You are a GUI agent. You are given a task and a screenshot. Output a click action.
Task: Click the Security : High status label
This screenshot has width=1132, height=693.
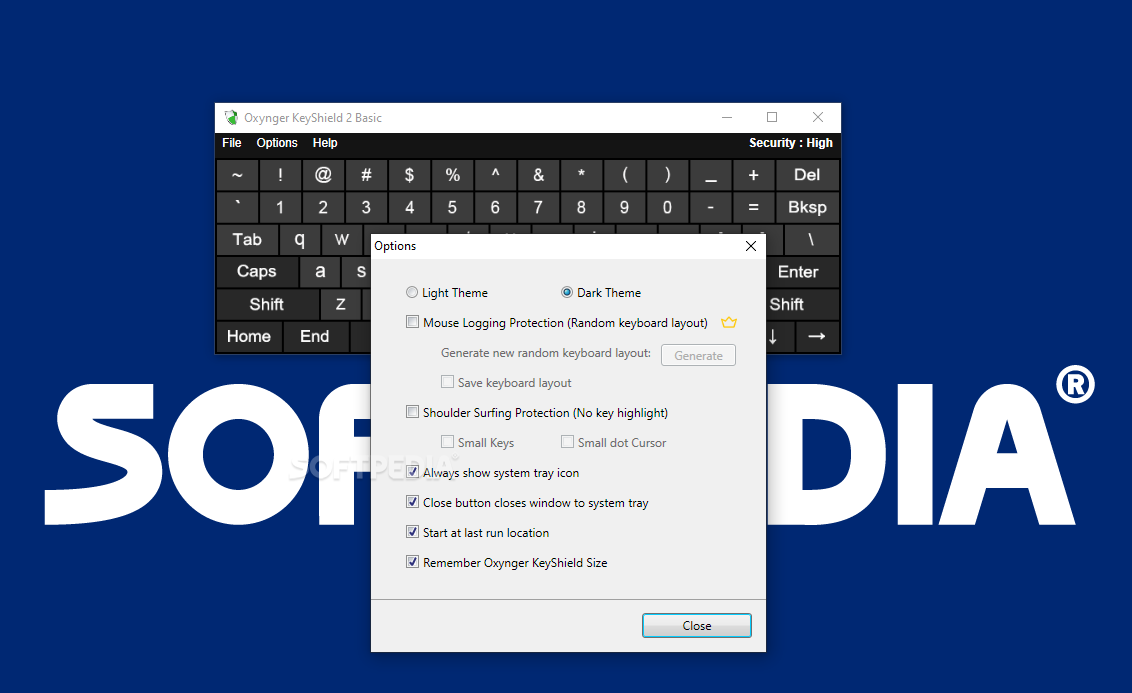[791, 143]
